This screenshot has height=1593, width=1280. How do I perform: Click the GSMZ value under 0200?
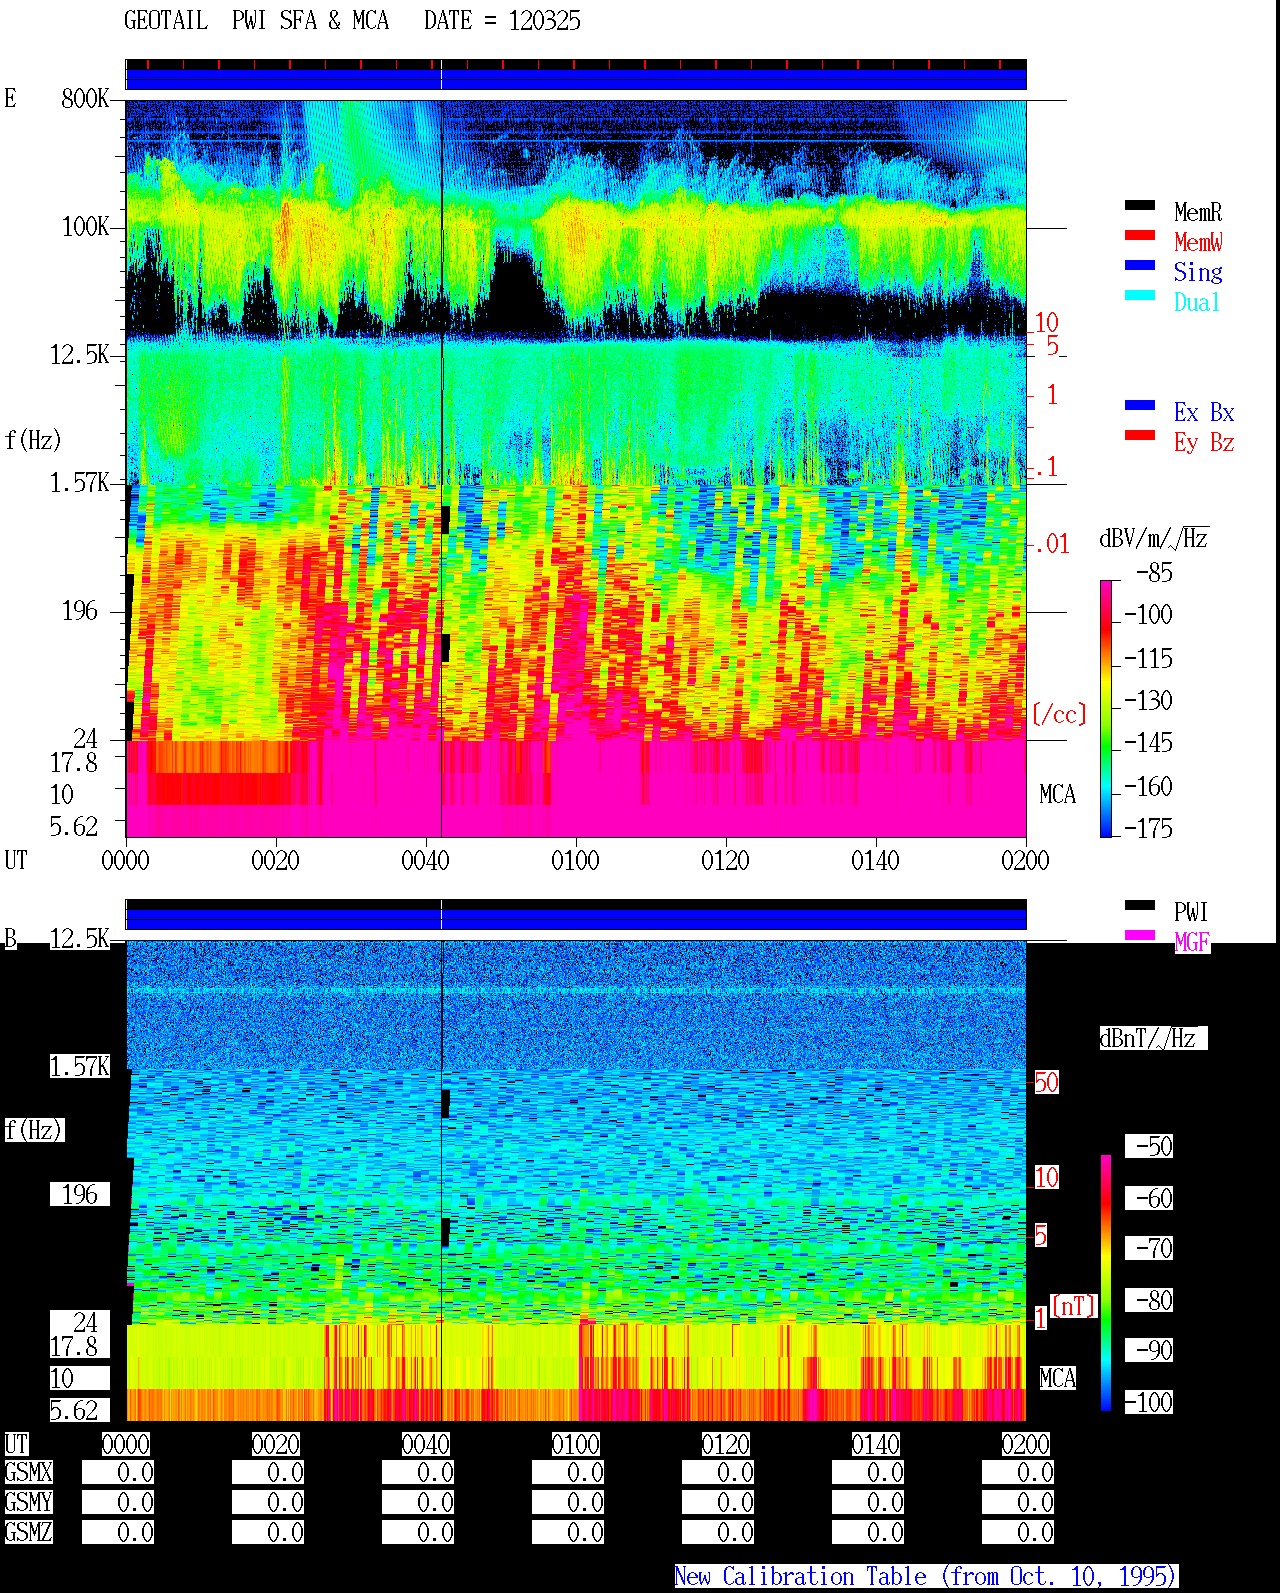click(x=1018, y=1532)
